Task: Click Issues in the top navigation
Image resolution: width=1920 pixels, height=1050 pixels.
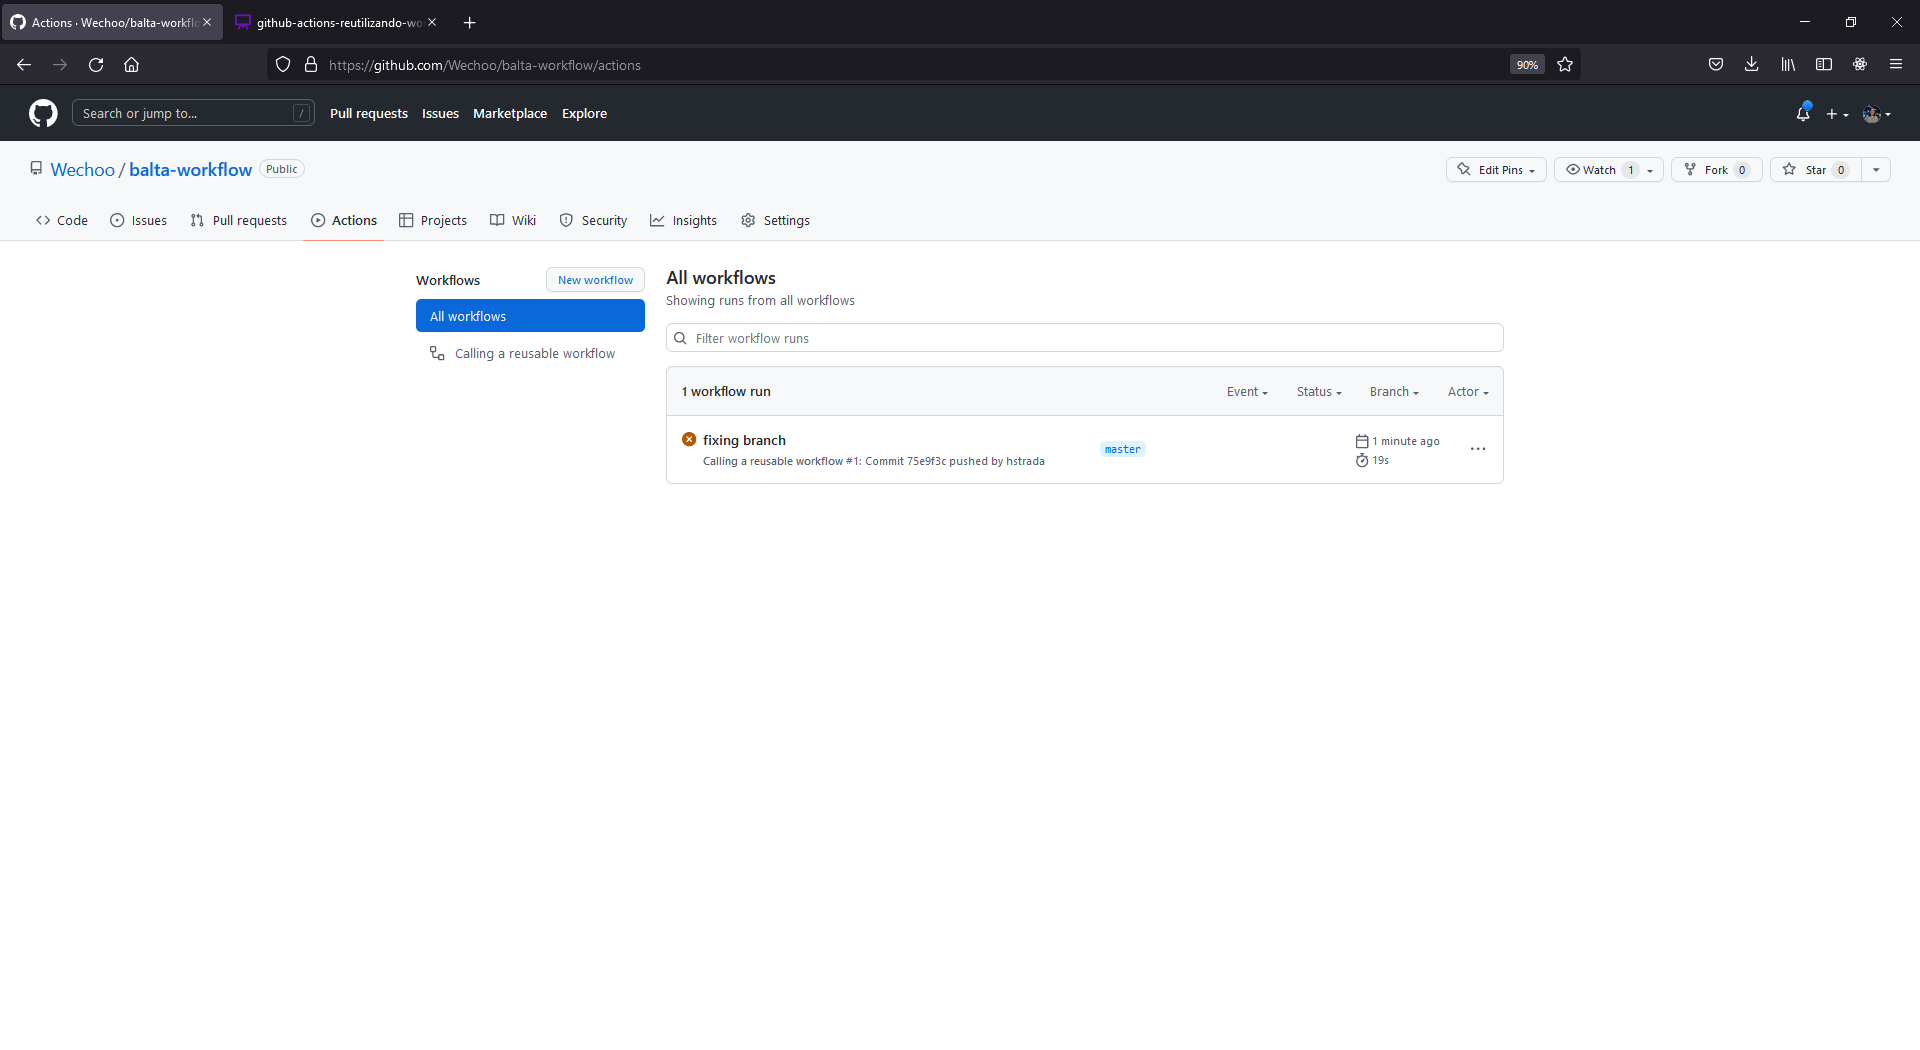Action: click(440, 114)
